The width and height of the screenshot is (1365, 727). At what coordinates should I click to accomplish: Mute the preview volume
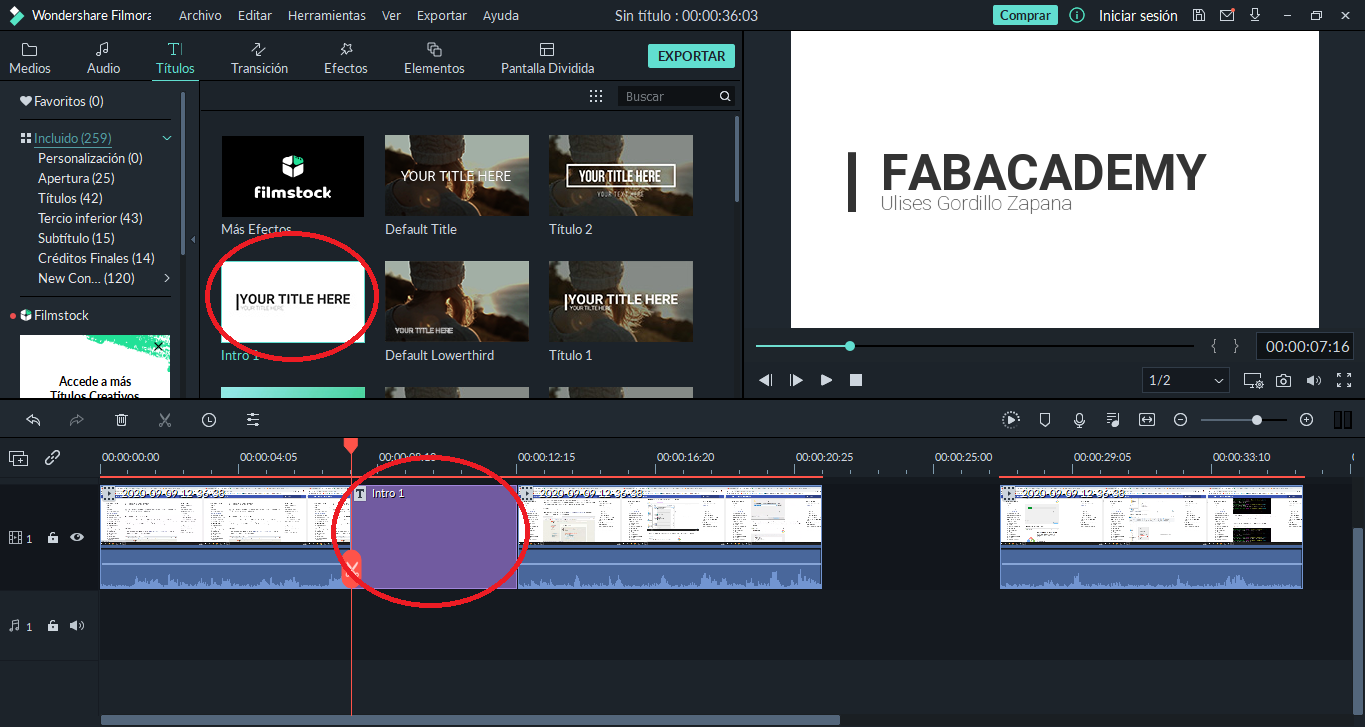pyautogui.click(x=1314, y=380)
